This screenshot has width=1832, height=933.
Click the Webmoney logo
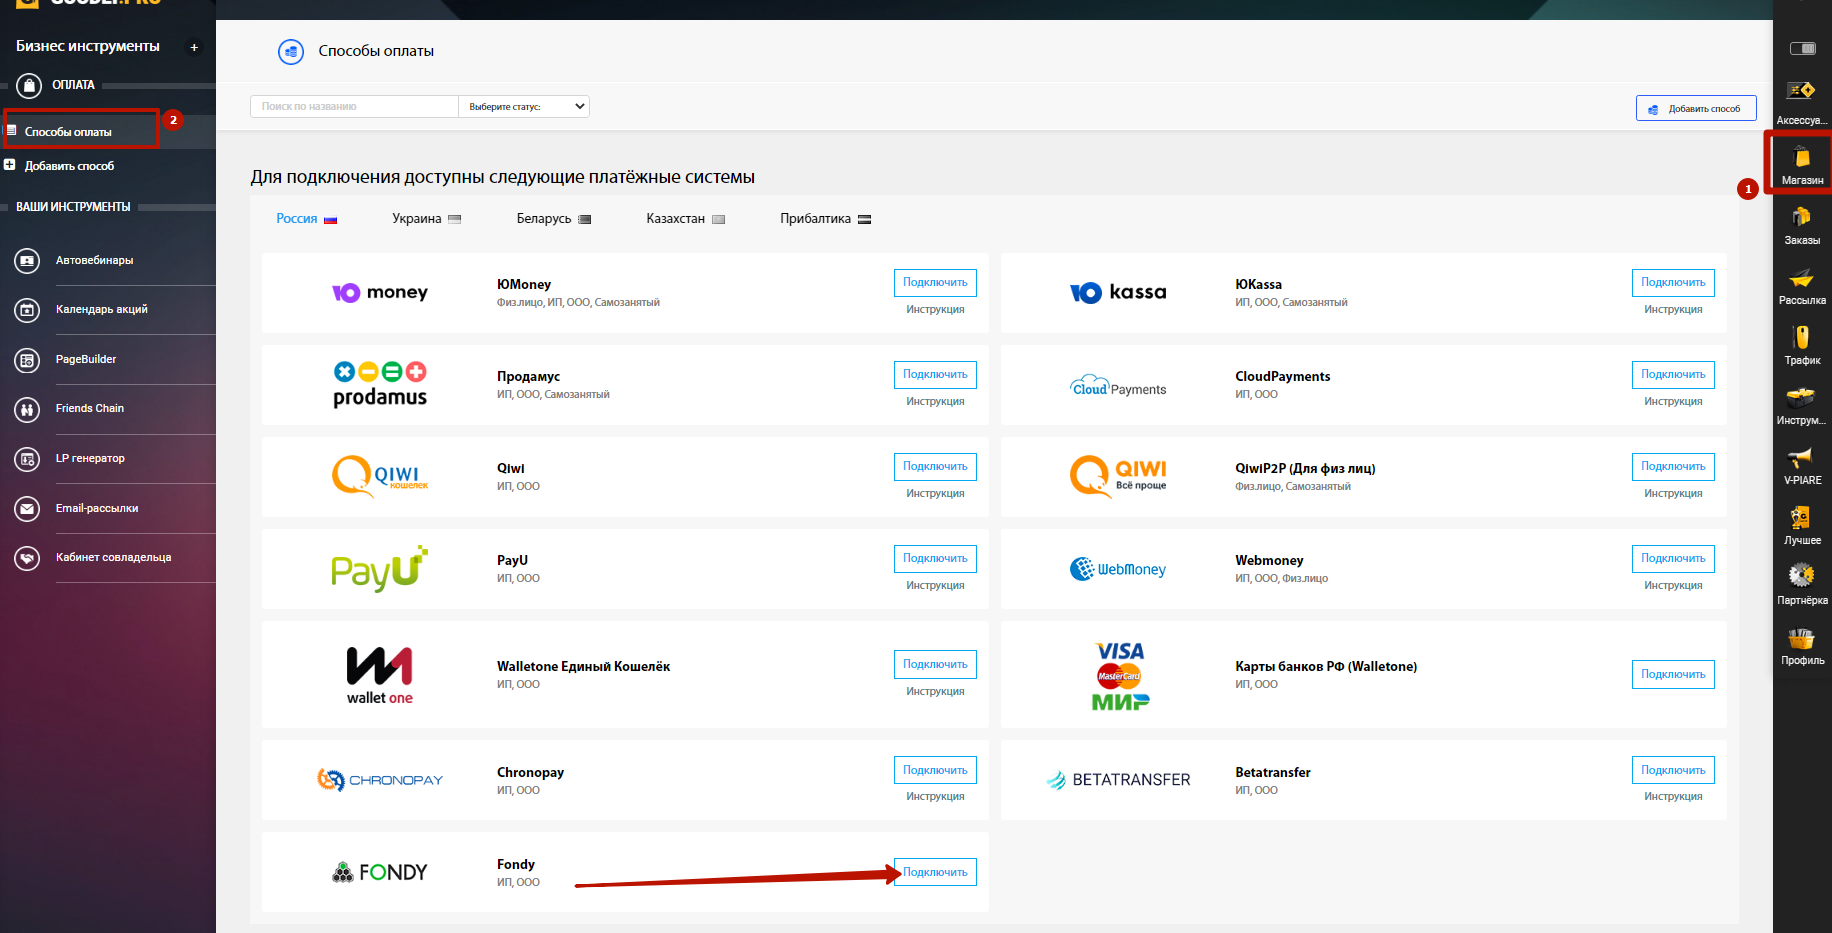[1118, 569]
